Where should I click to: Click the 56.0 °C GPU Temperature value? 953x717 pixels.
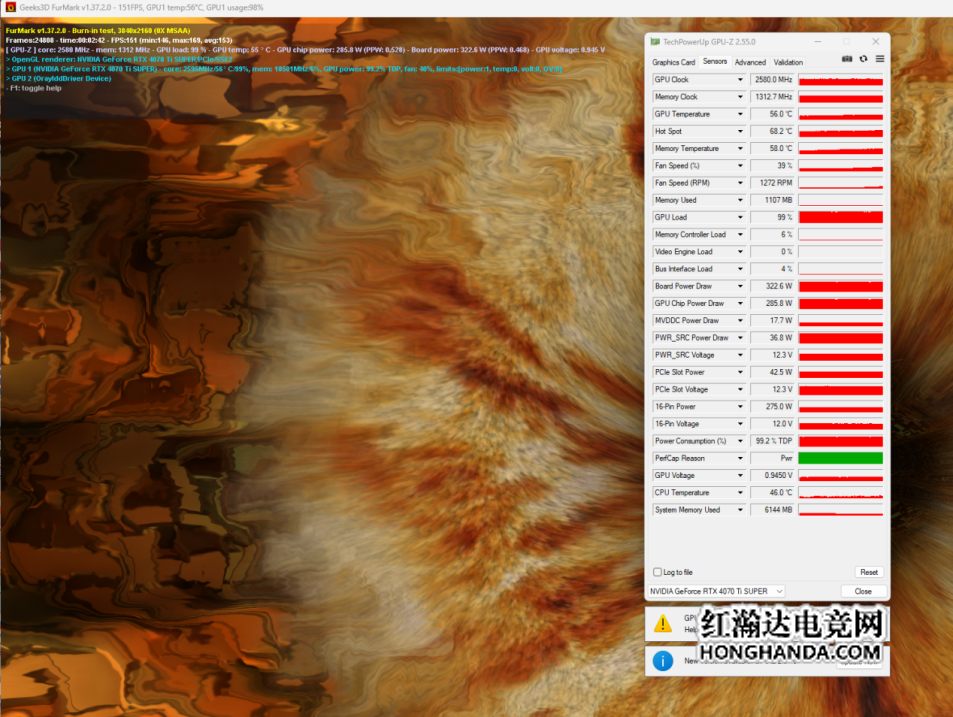[772, 114]
